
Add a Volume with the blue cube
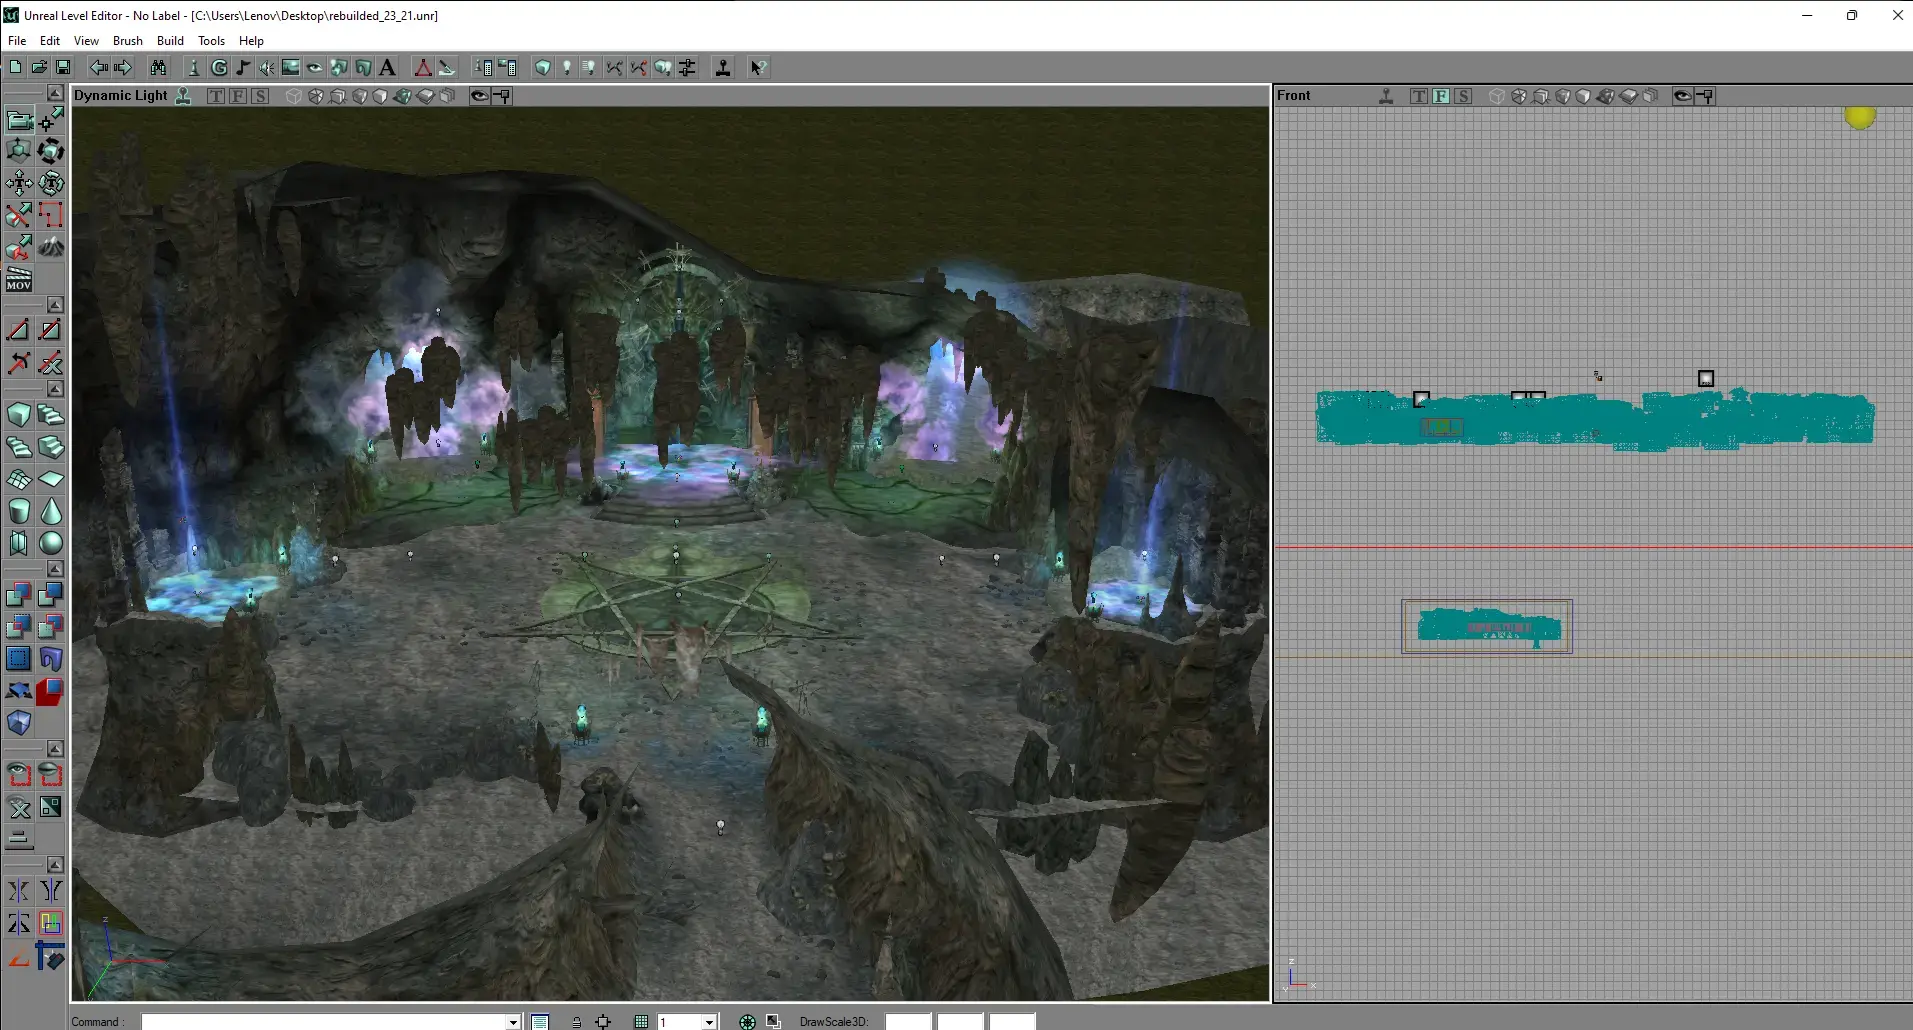(x=19, y=723)
